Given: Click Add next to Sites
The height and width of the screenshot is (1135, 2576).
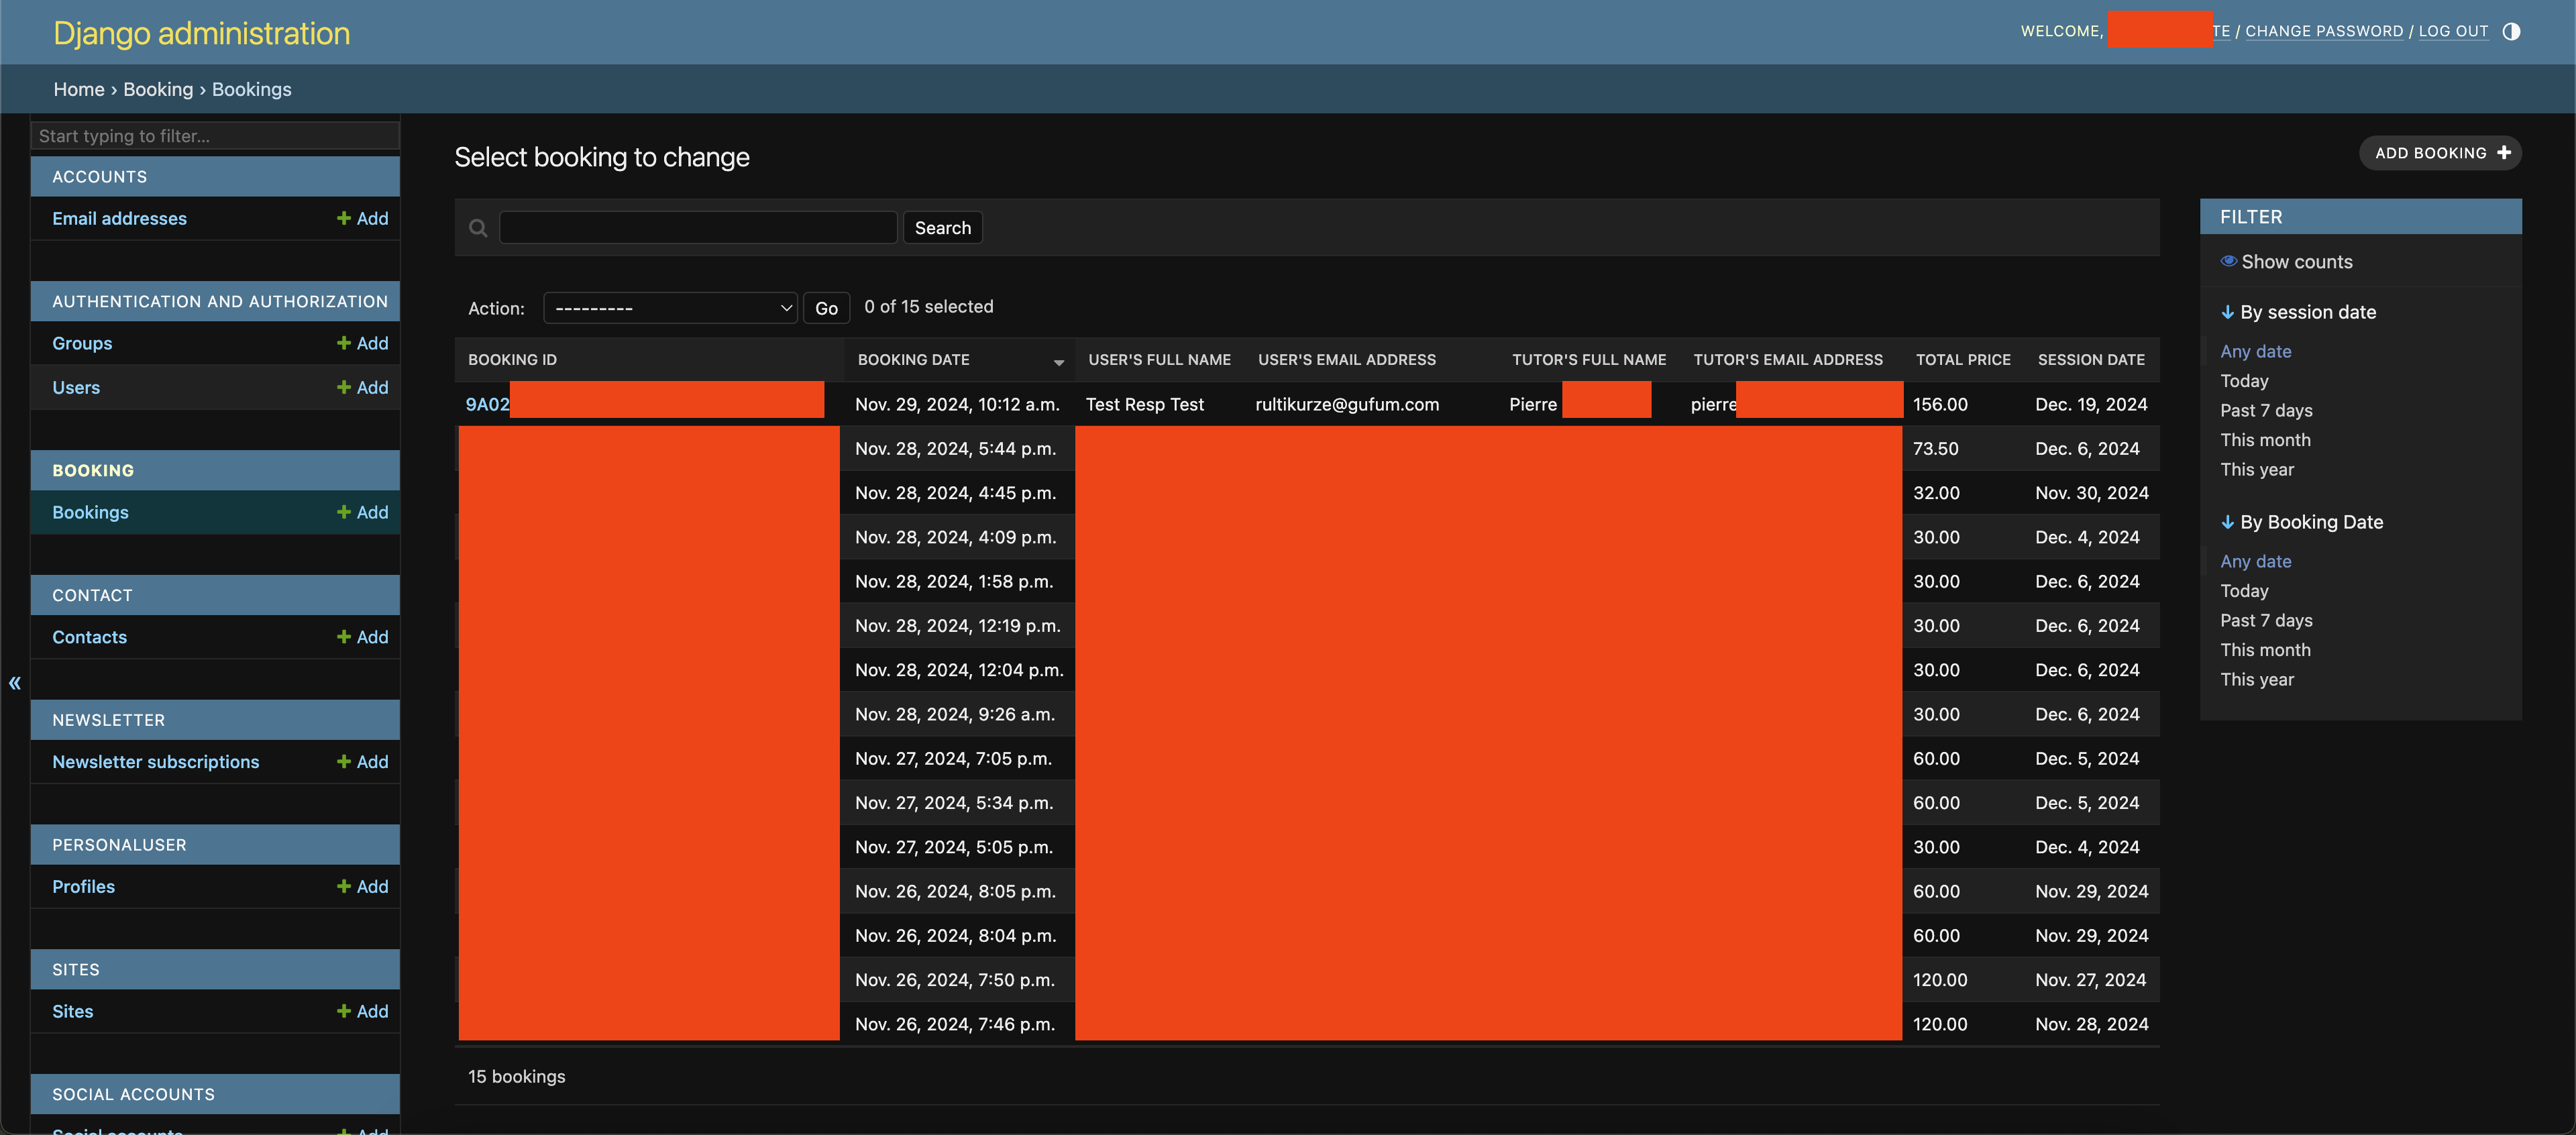Looking at the screenshot, I should coord(362,1011).
